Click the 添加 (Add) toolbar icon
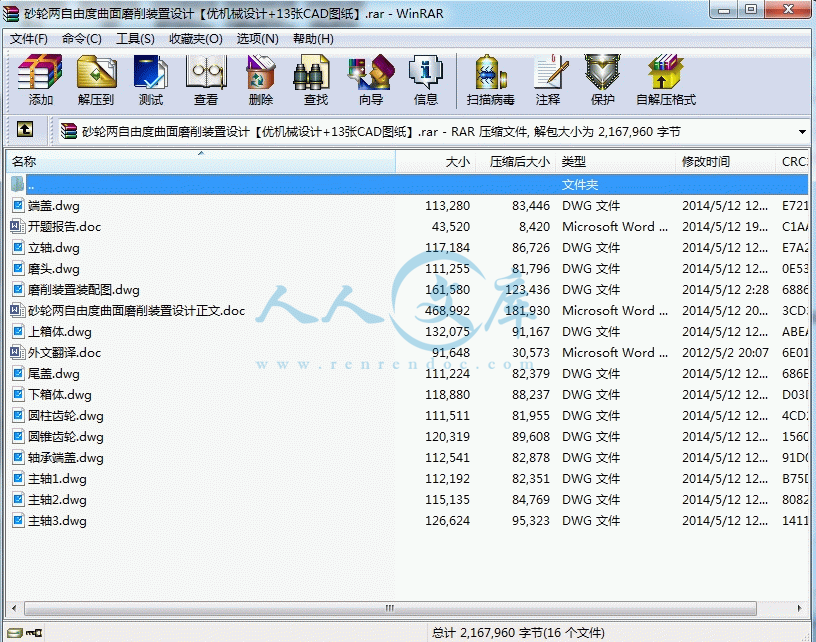Screen dimensions: 816x642 [40, 80]
